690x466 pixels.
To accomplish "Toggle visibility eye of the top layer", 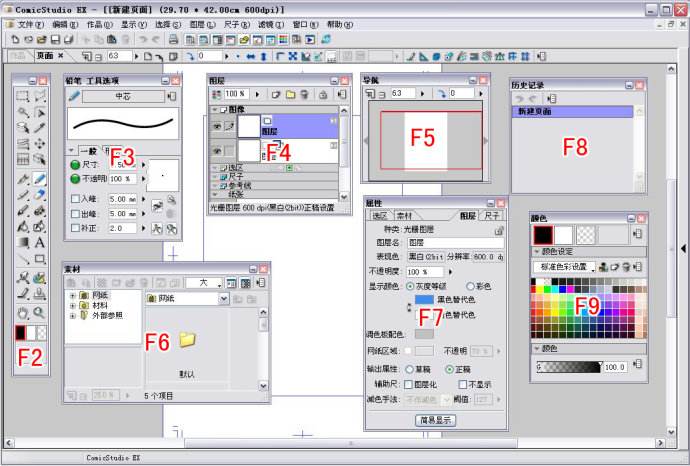I will point(216,127).
